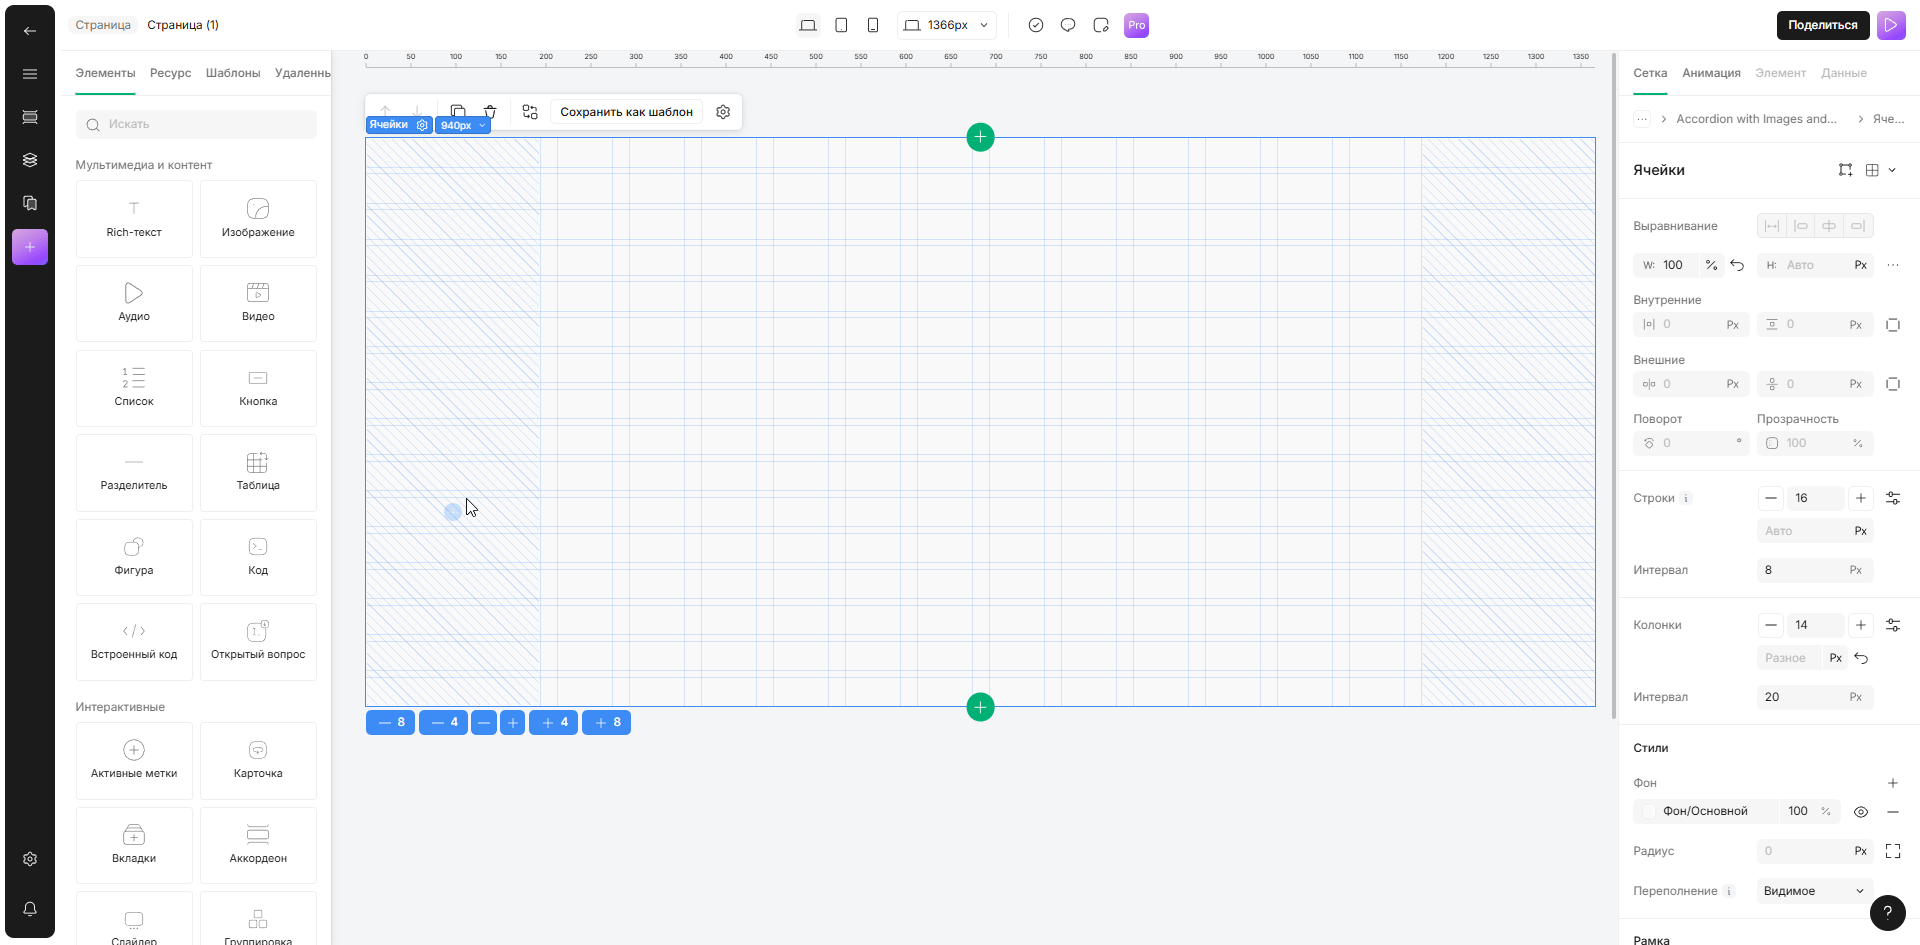Select tablet device preview icon

tap(841, 25)
